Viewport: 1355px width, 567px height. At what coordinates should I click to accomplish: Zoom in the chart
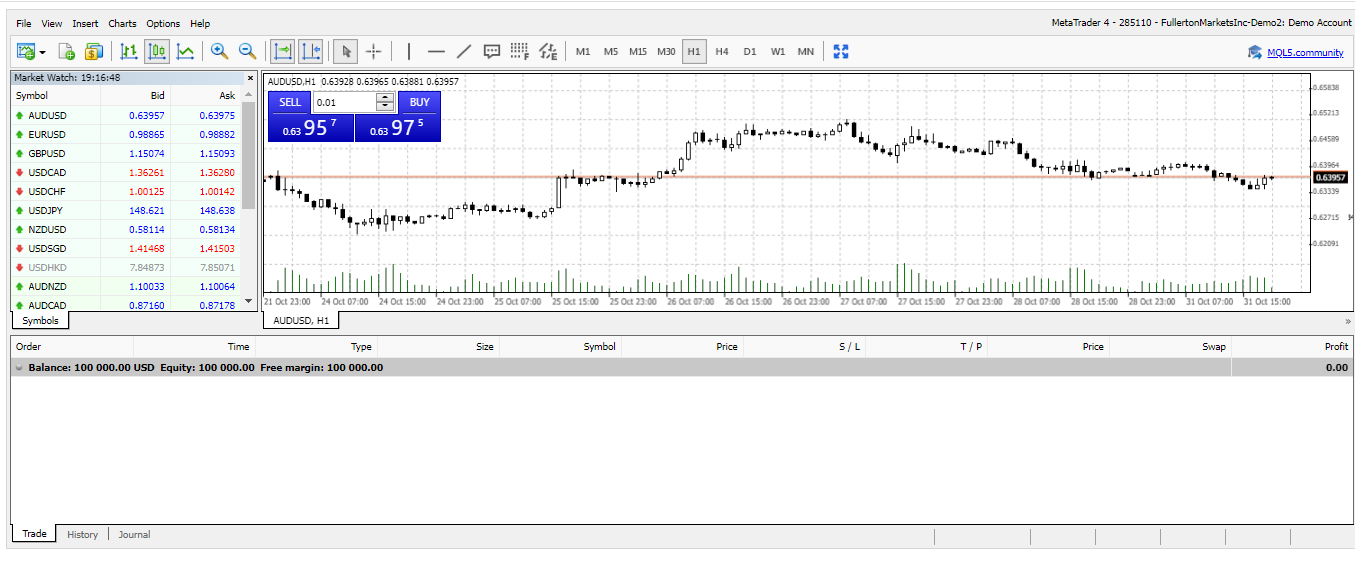[x=219, y=51]
